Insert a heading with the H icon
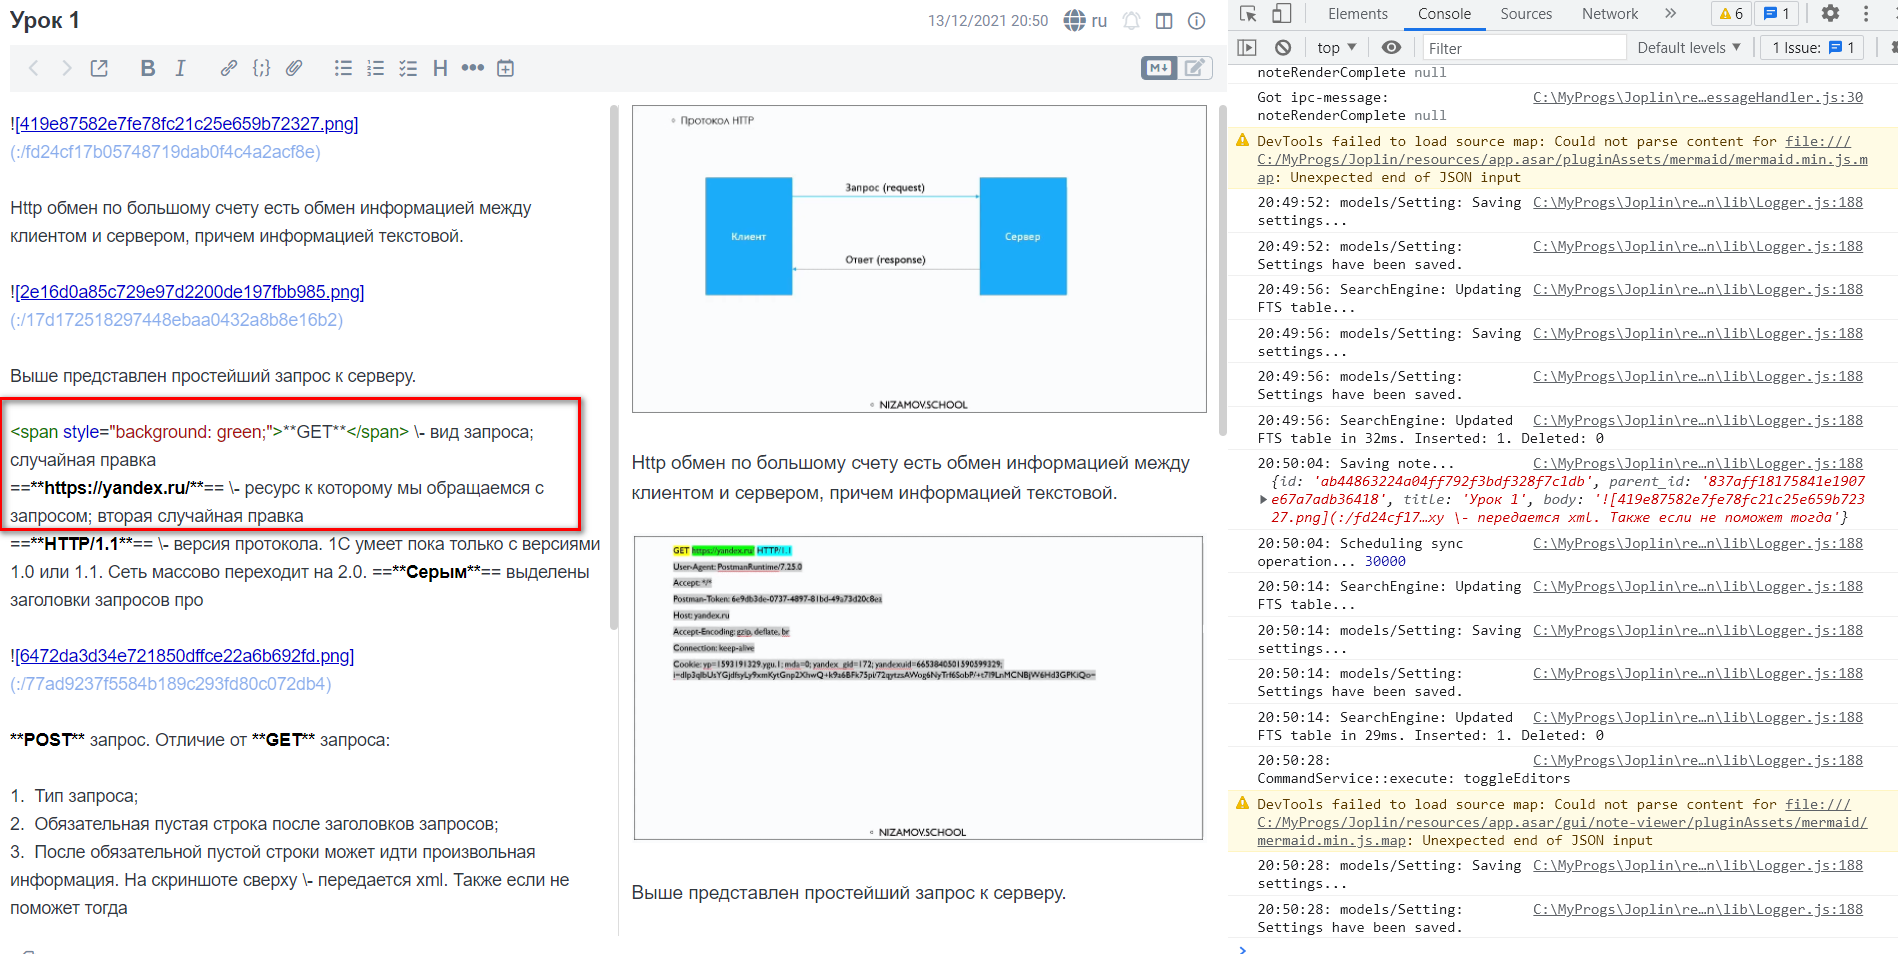Screen dimensions: 1898x954 point(440,68)
